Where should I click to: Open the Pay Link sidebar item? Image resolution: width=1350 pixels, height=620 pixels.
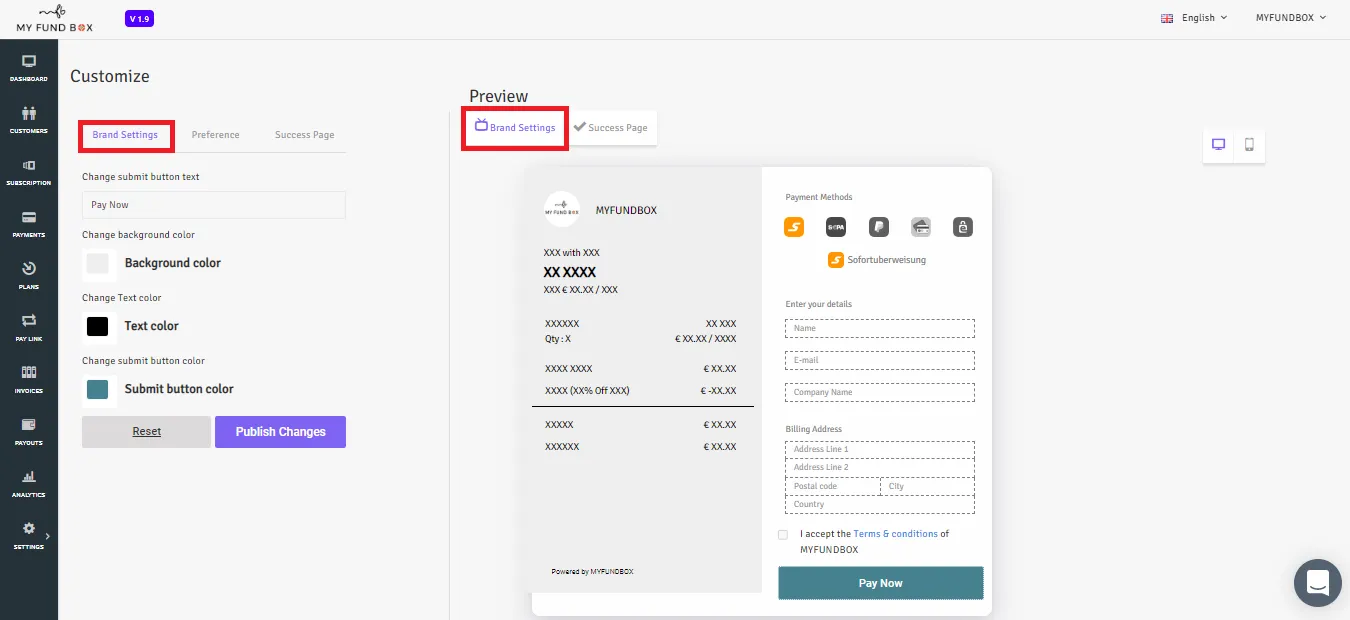29,327
